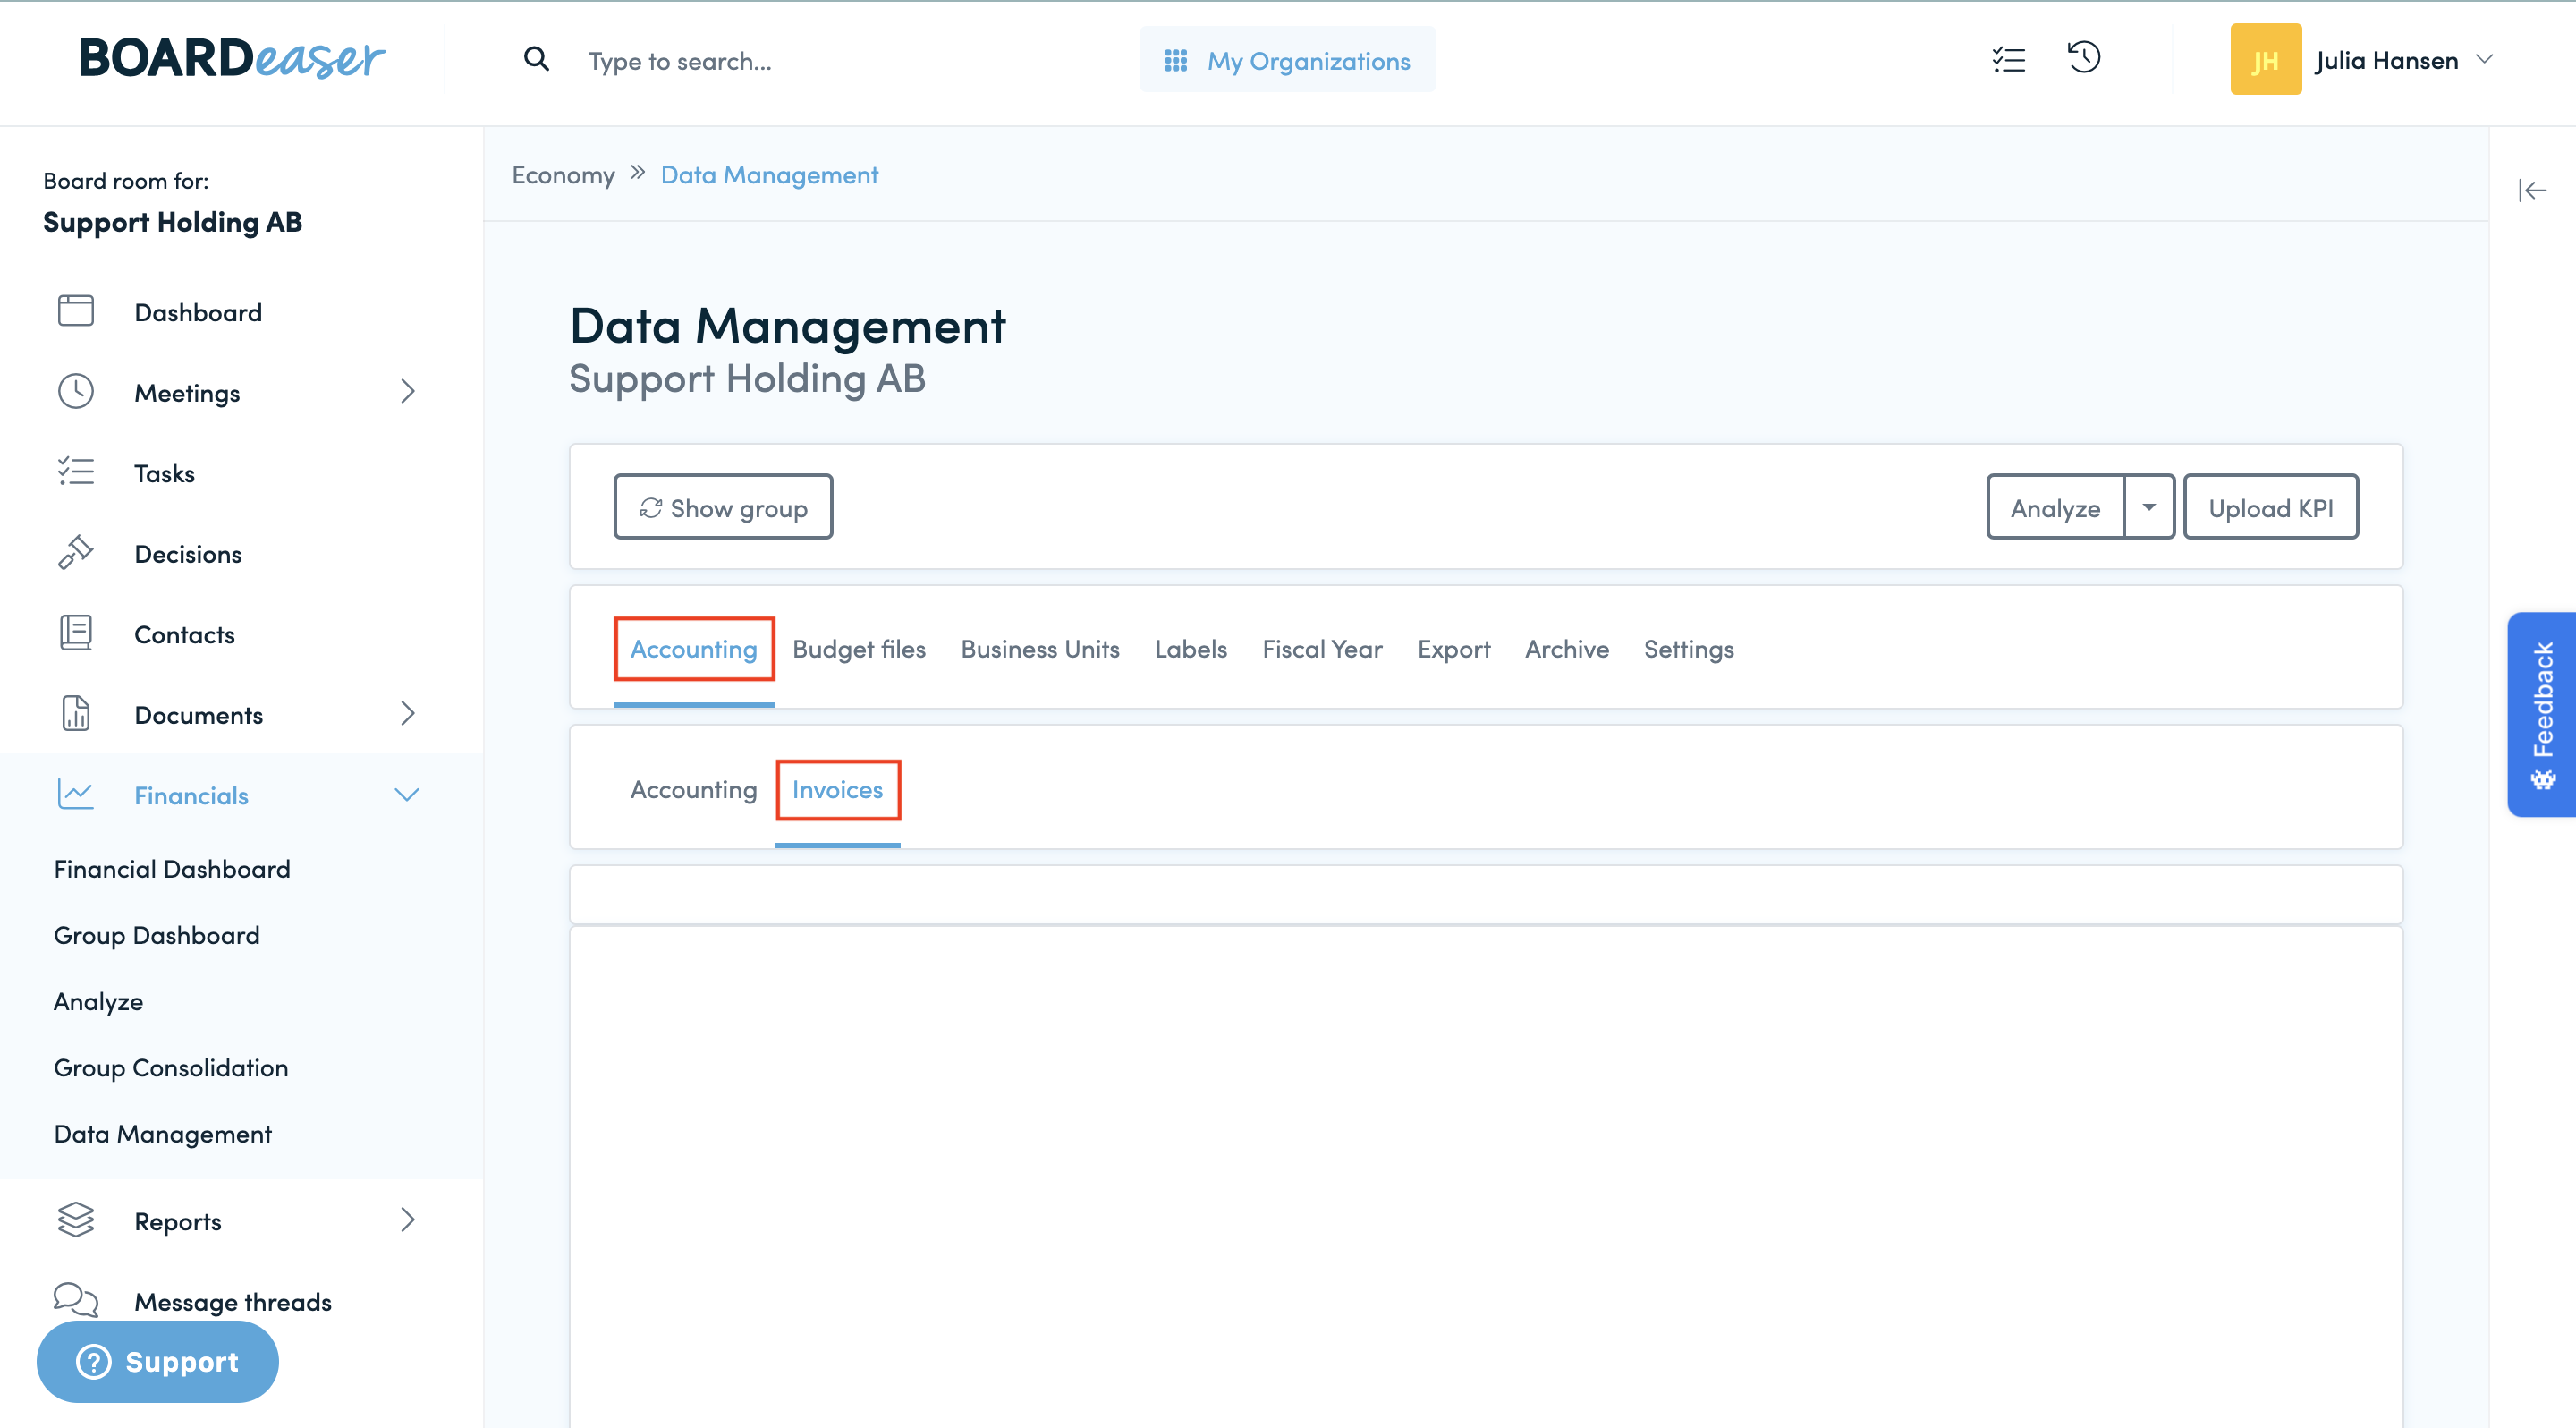Click the Meetings clock icon
Screen dimensions: 2576x1428
pos(75,391)
